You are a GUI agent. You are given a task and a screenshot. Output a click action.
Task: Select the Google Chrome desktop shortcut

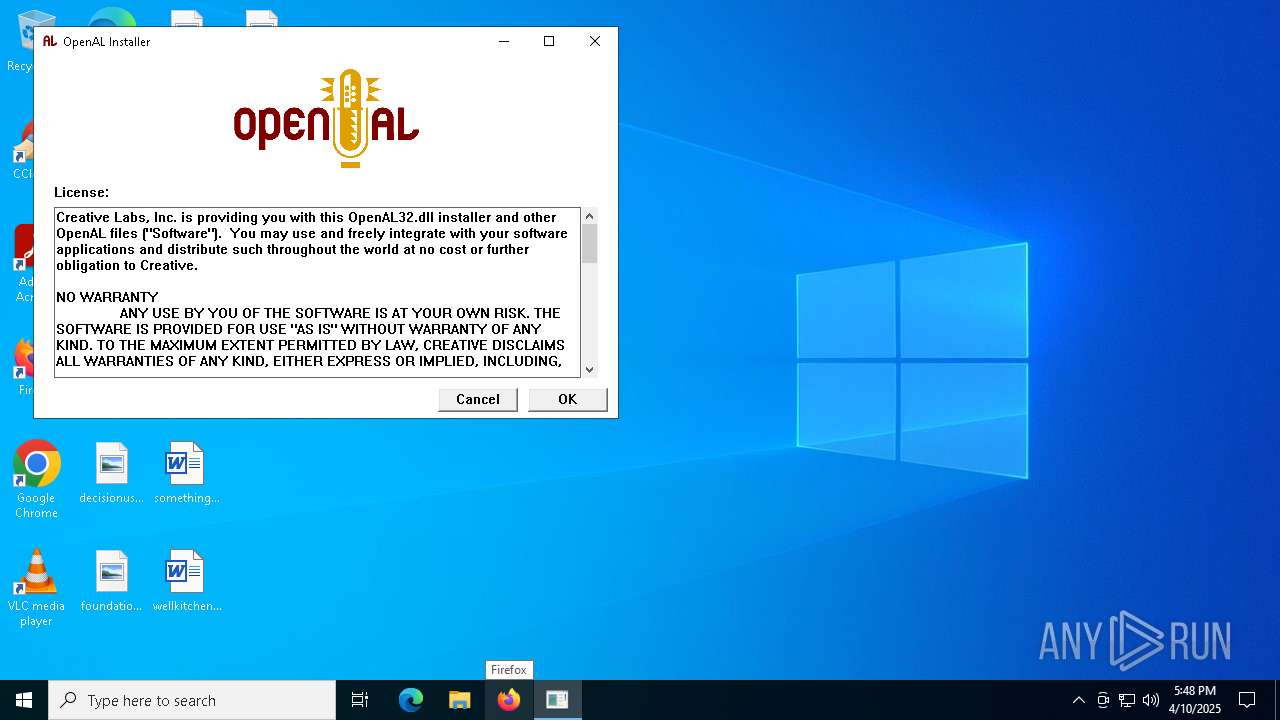pos(36,480)
